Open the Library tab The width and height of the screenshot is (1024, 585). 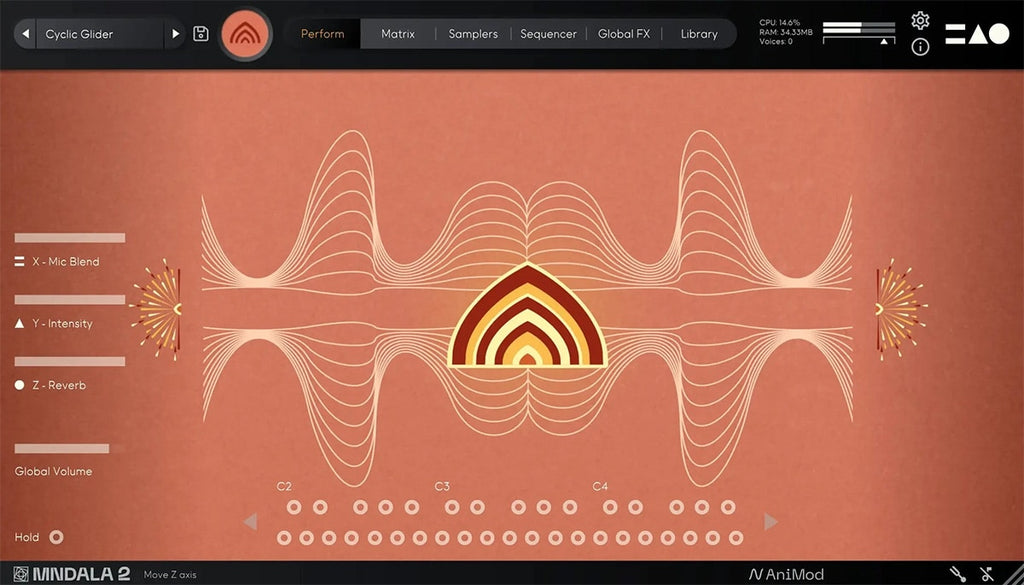click(699, 34)
